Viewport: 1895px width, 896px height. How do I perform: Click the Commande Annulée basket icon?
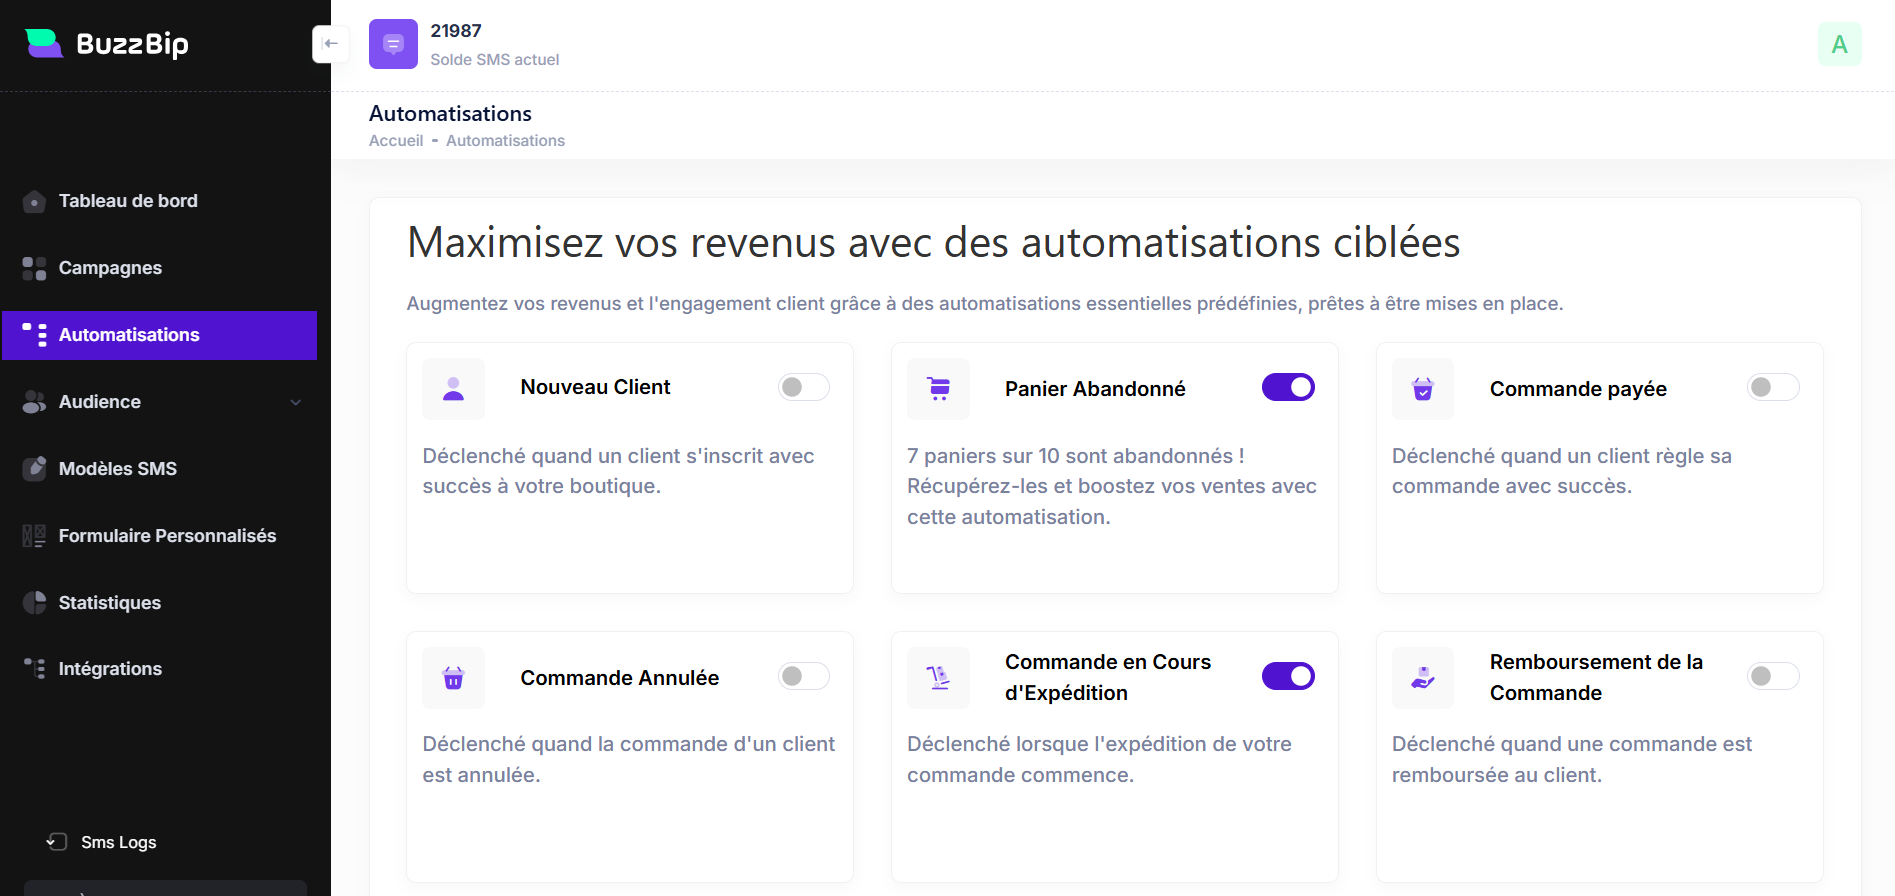point(453,678)
